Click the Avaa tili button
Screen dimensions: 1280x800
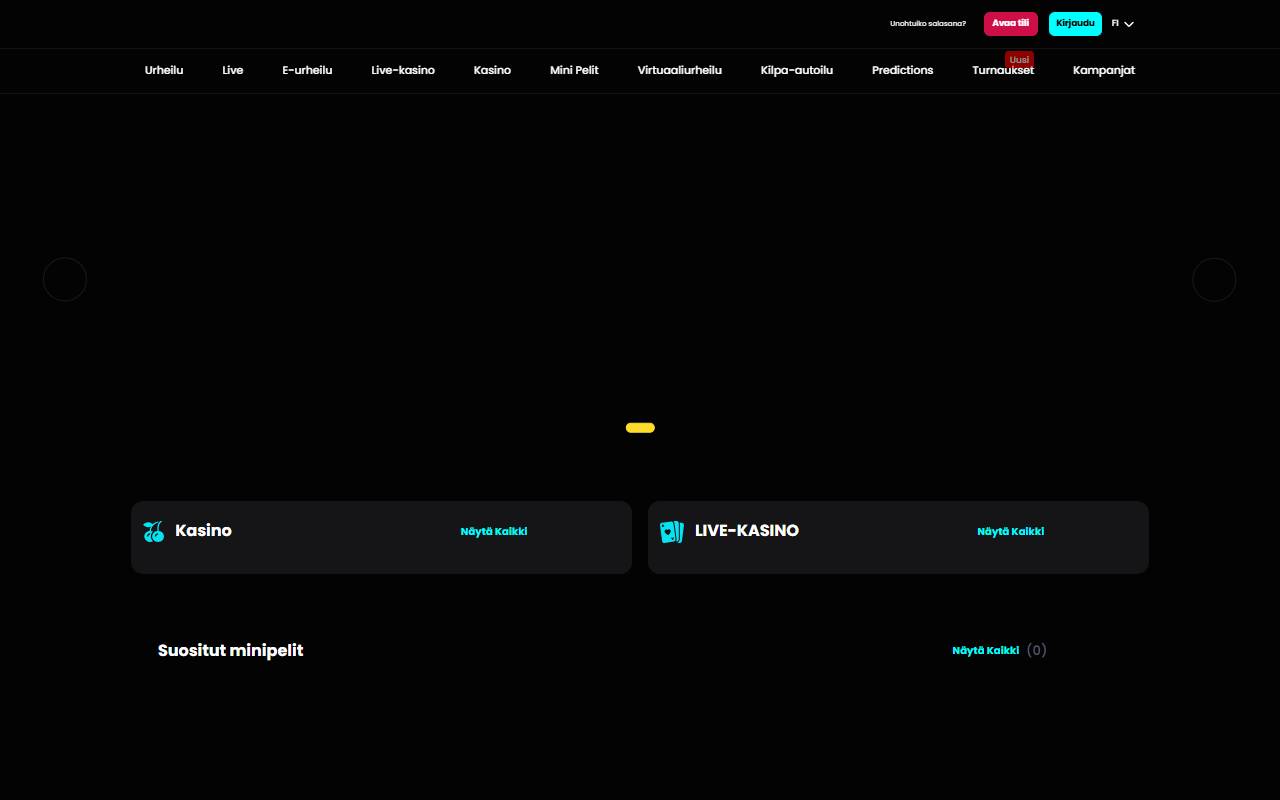1011,23
